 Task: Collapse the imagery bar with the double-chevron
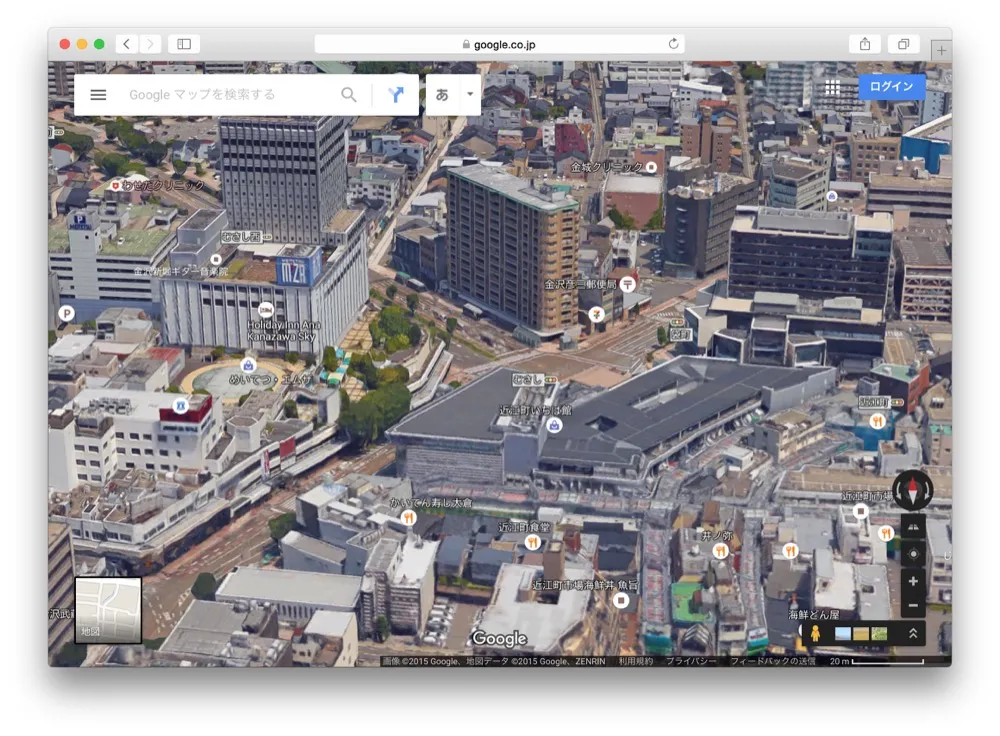[913, 632]
